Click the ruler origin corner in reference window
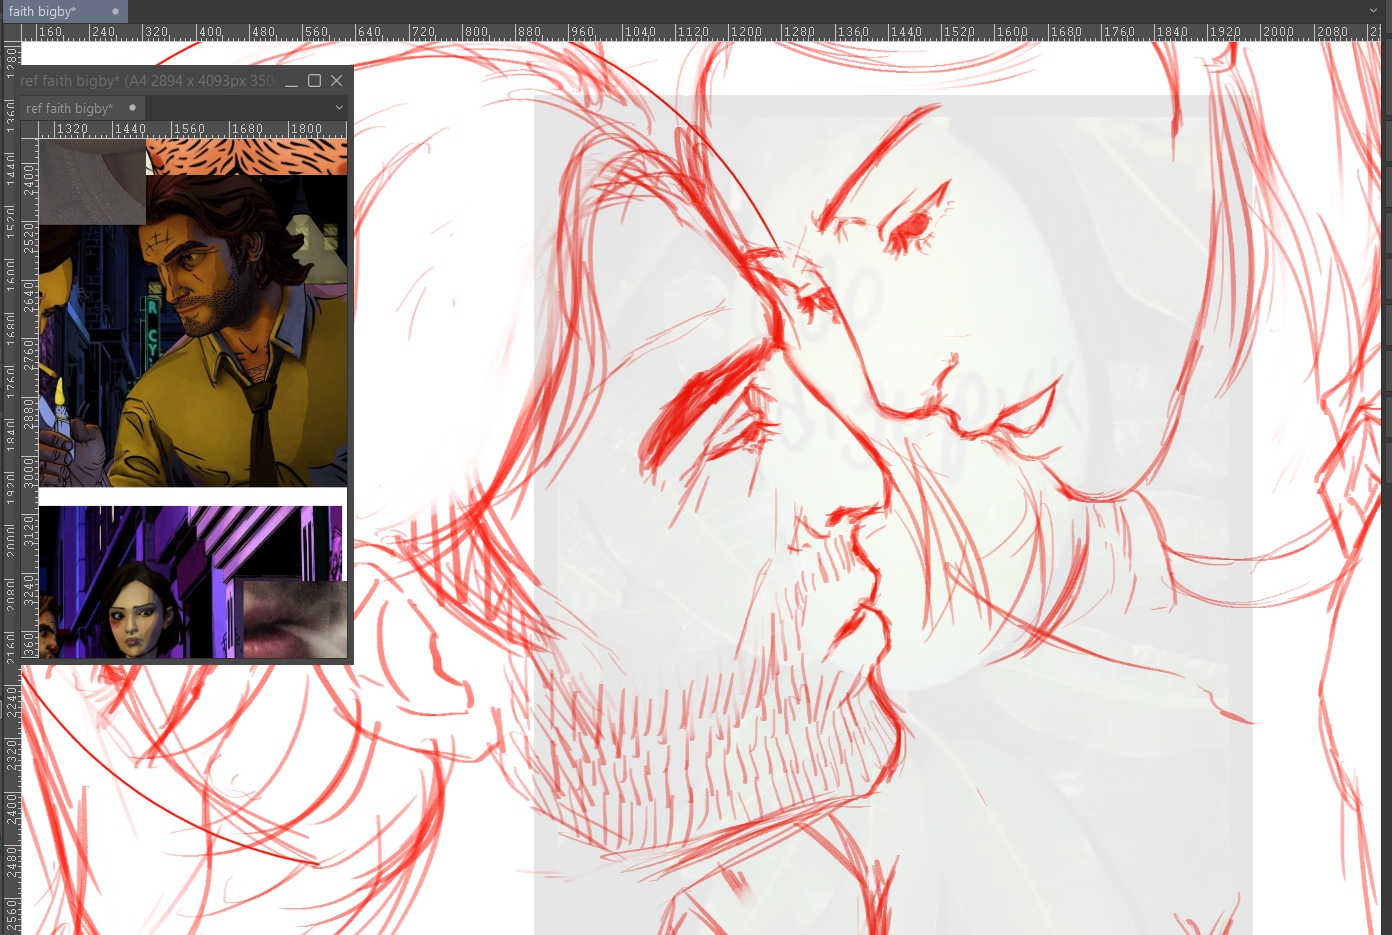The image size is (1392, 935). tap(29, 129)
